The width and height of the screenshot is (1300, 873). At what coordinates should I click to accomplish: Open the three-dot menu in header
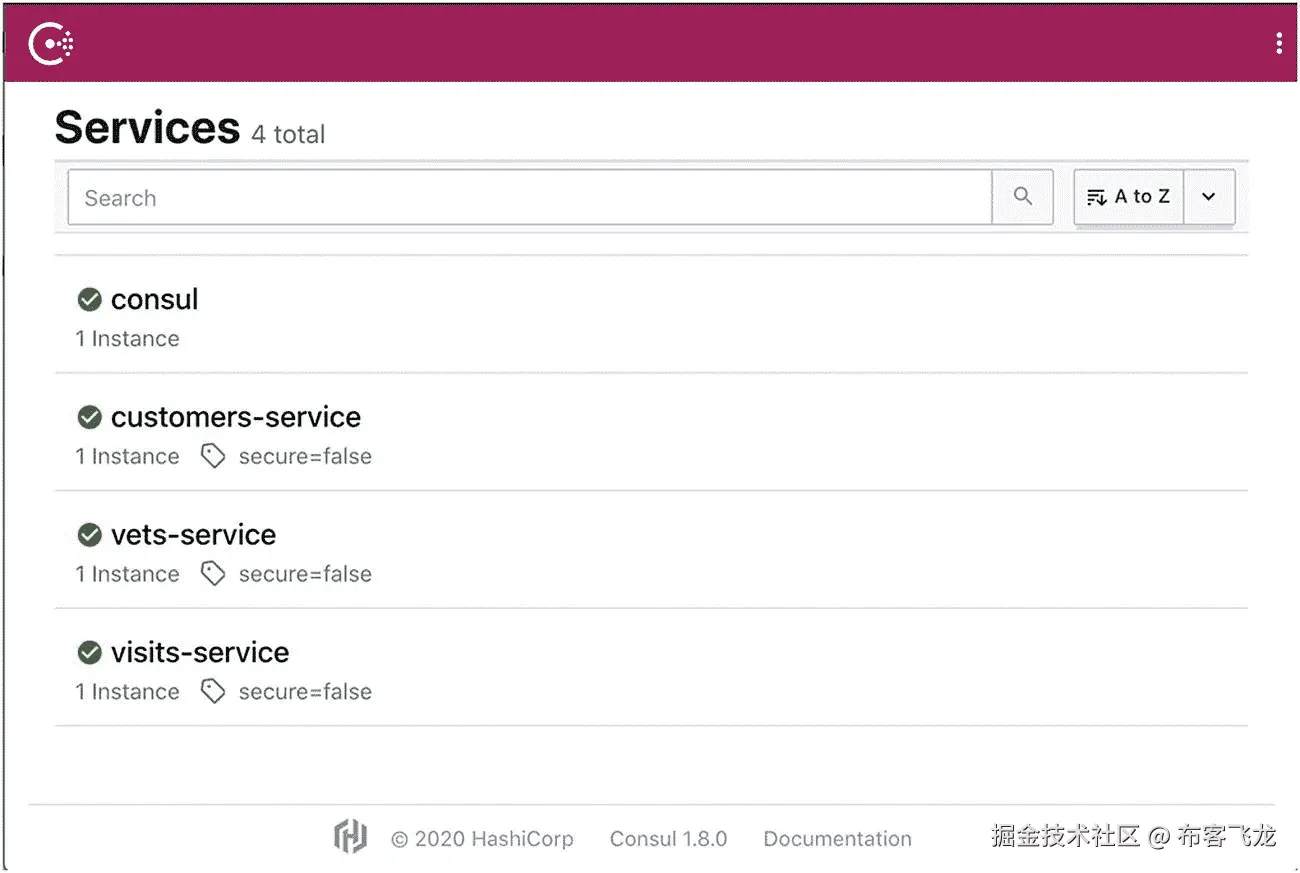coord(1279,43)
